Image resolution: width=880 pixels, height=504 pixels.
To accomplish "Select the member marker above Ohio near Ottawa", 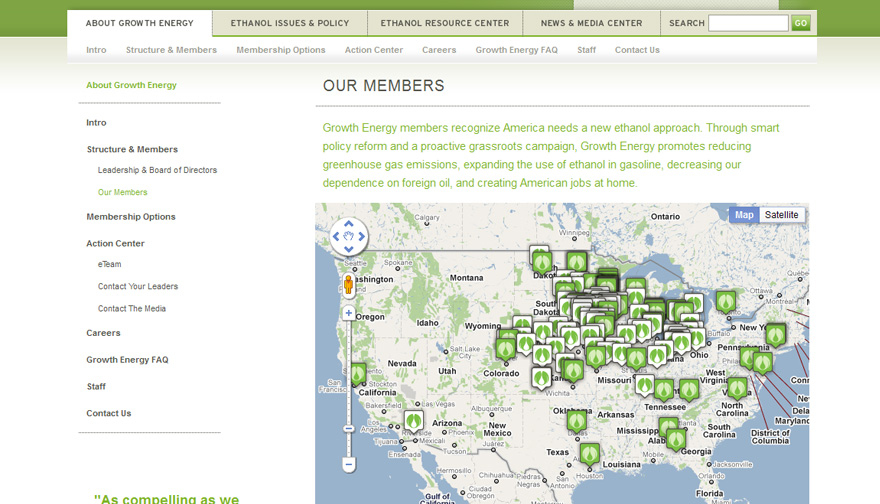I will pyautogui.click(x=726, y=302).
